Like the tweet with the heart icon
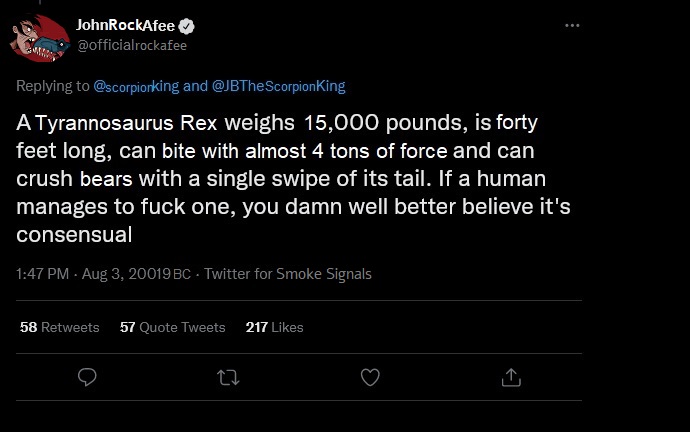The image size is (690, 432). (370, 377)
